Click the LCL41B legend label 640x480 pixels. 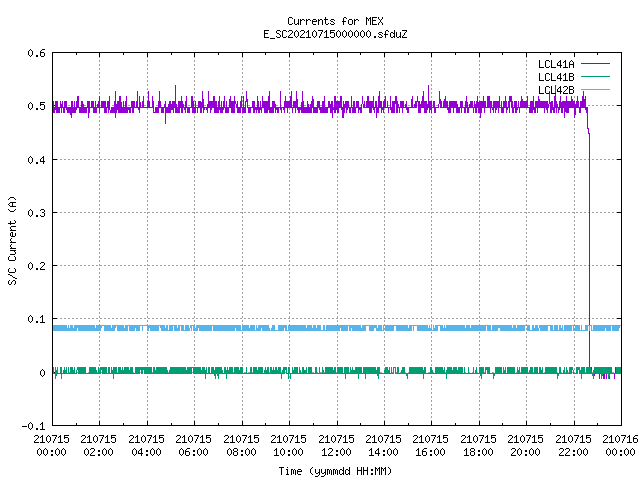[556, 77]
